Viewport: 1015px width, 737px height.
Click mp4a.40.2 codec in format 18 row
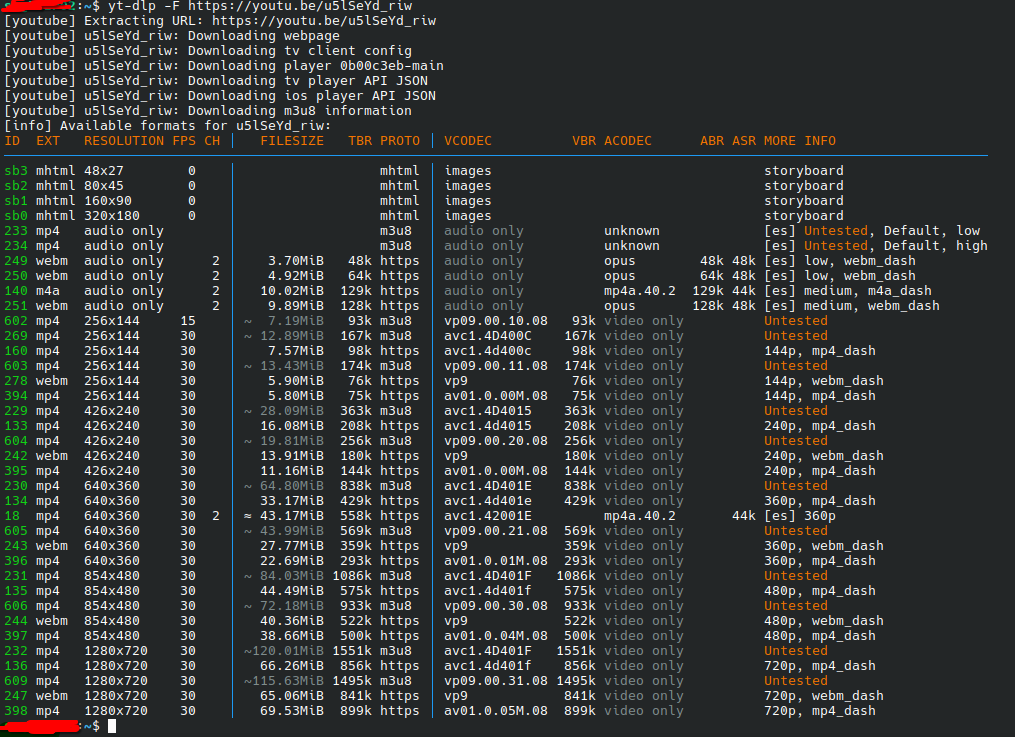[x=640, y=516]
